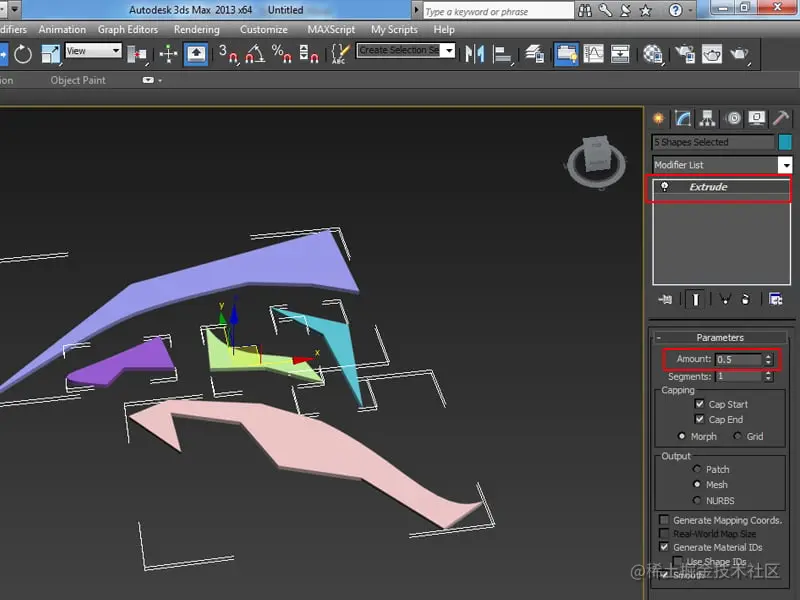Choose the Grid capping option
Viewport: 800px width, 600px height.
coord(739,436)
